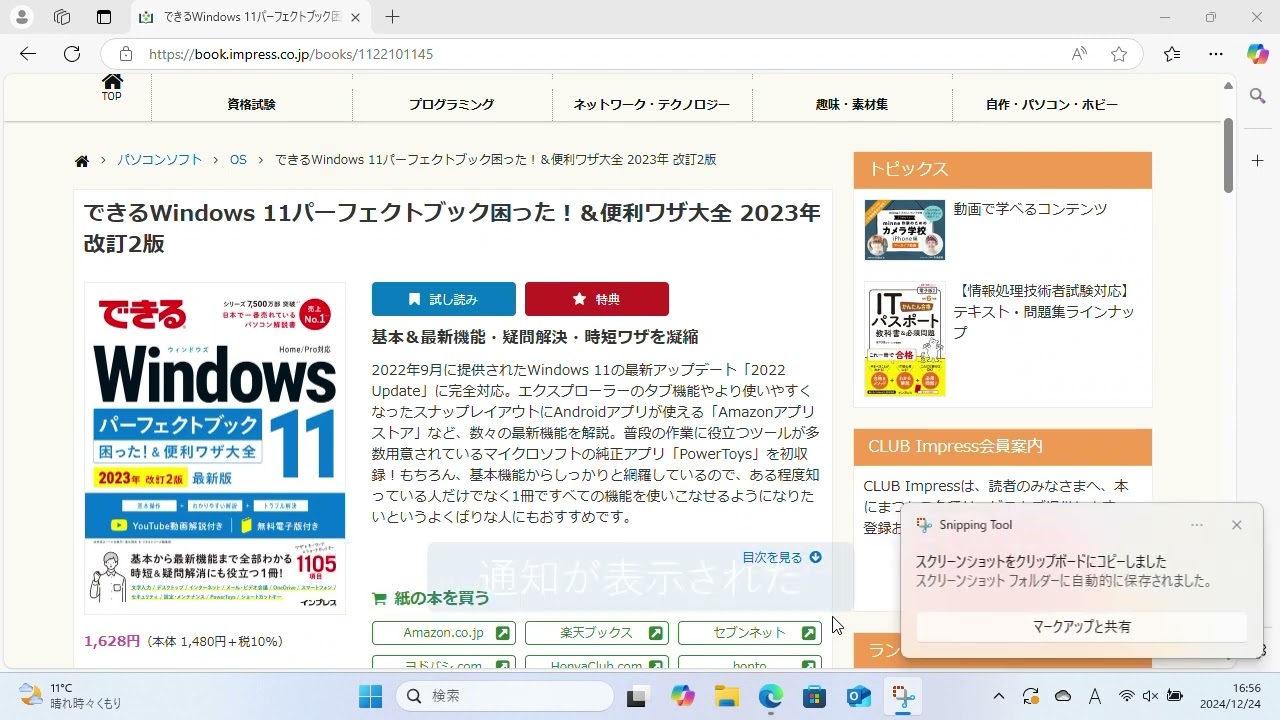Viewport: 1280px width, 720px height.
Task: Open network, volume and battery quick settings
Action: pyautogui.click(x=1151, y=696)
